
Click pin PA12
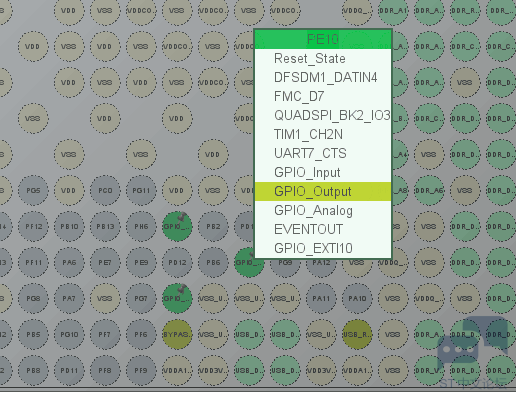click(x=321, y=268)
